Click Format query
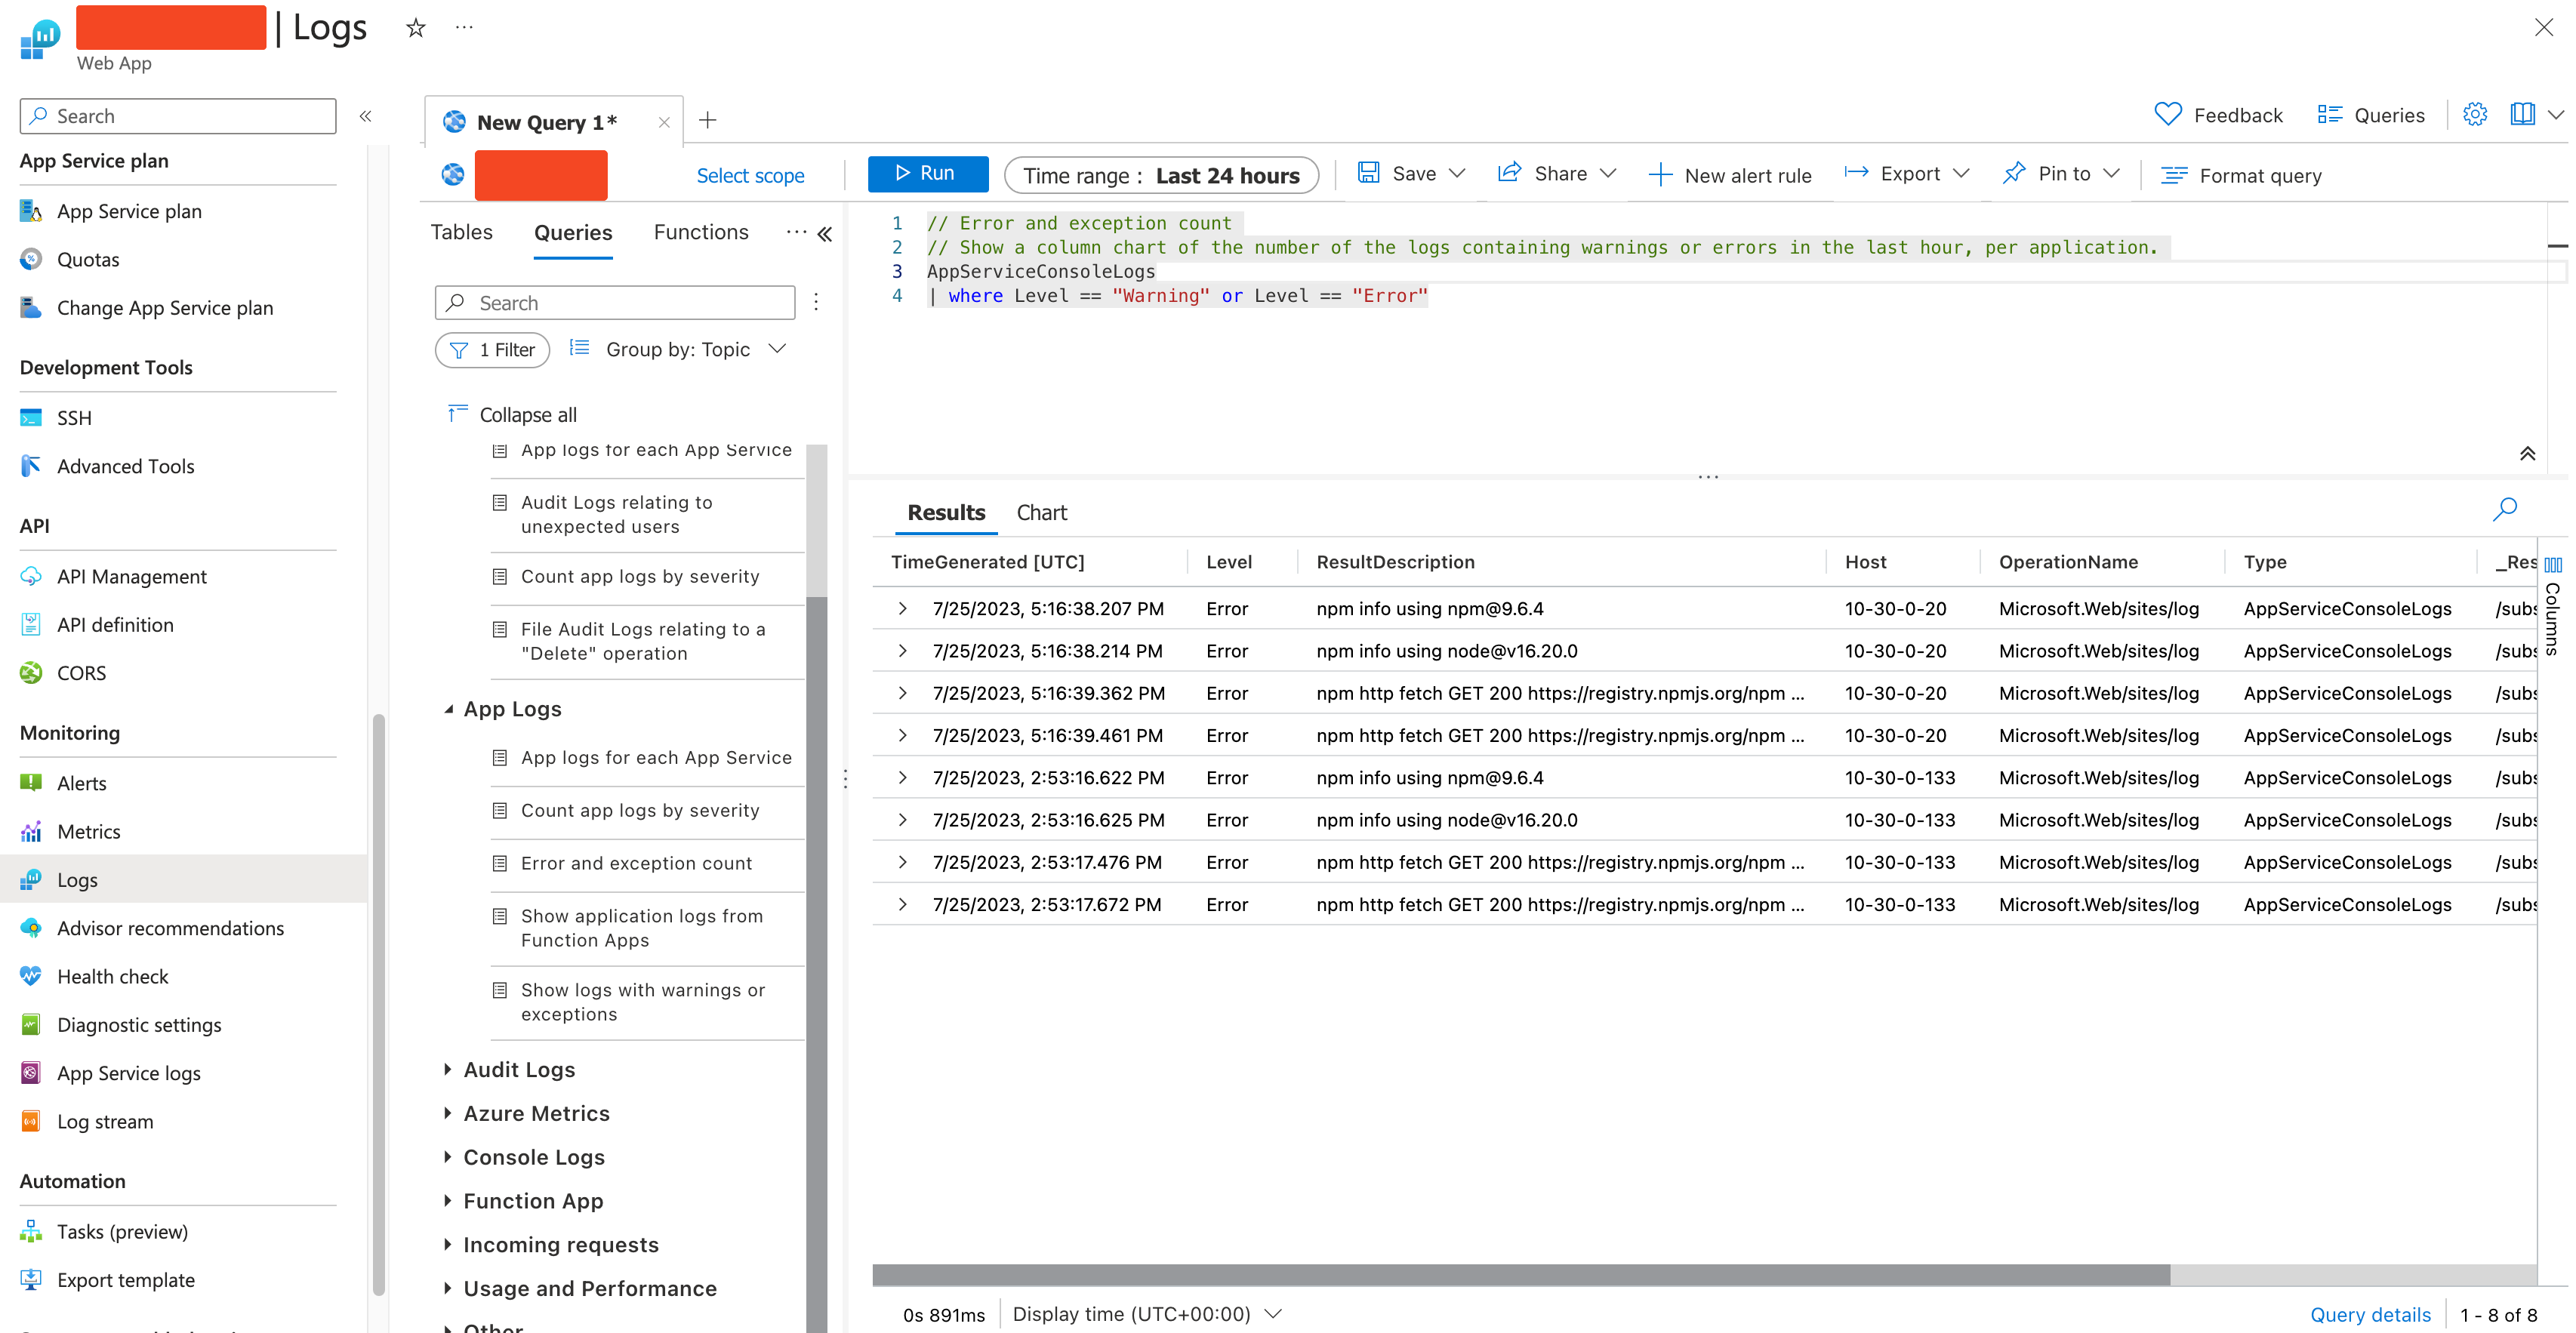Viewport: 2576px width, 1333px height. coord(2241,176)
